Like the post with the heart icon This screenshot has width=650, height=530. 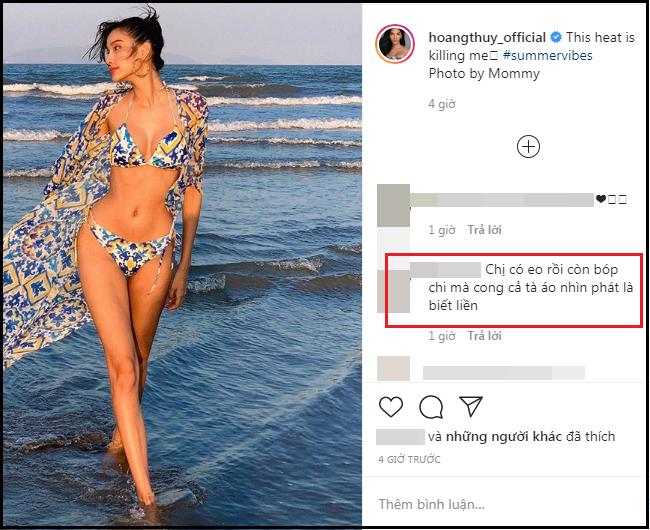(x=392, y=407)
